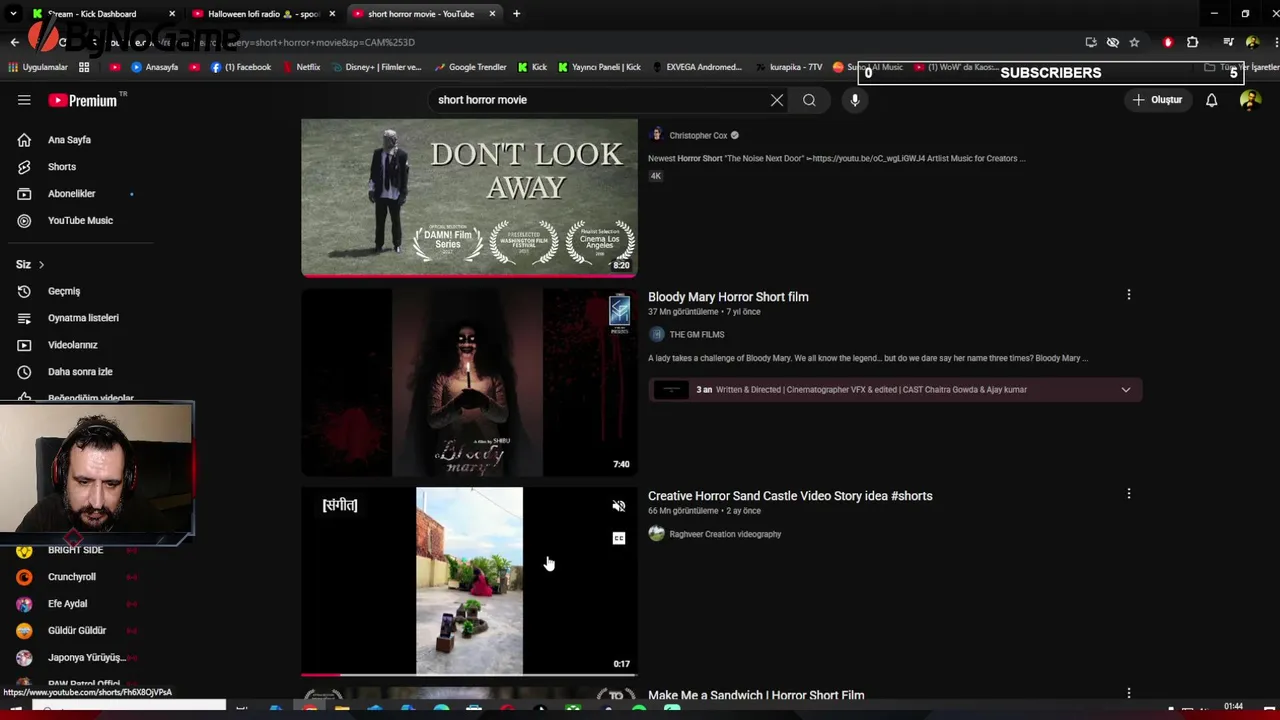
Task: Open the YouTube hamburger guide menu
Action: 24,100
